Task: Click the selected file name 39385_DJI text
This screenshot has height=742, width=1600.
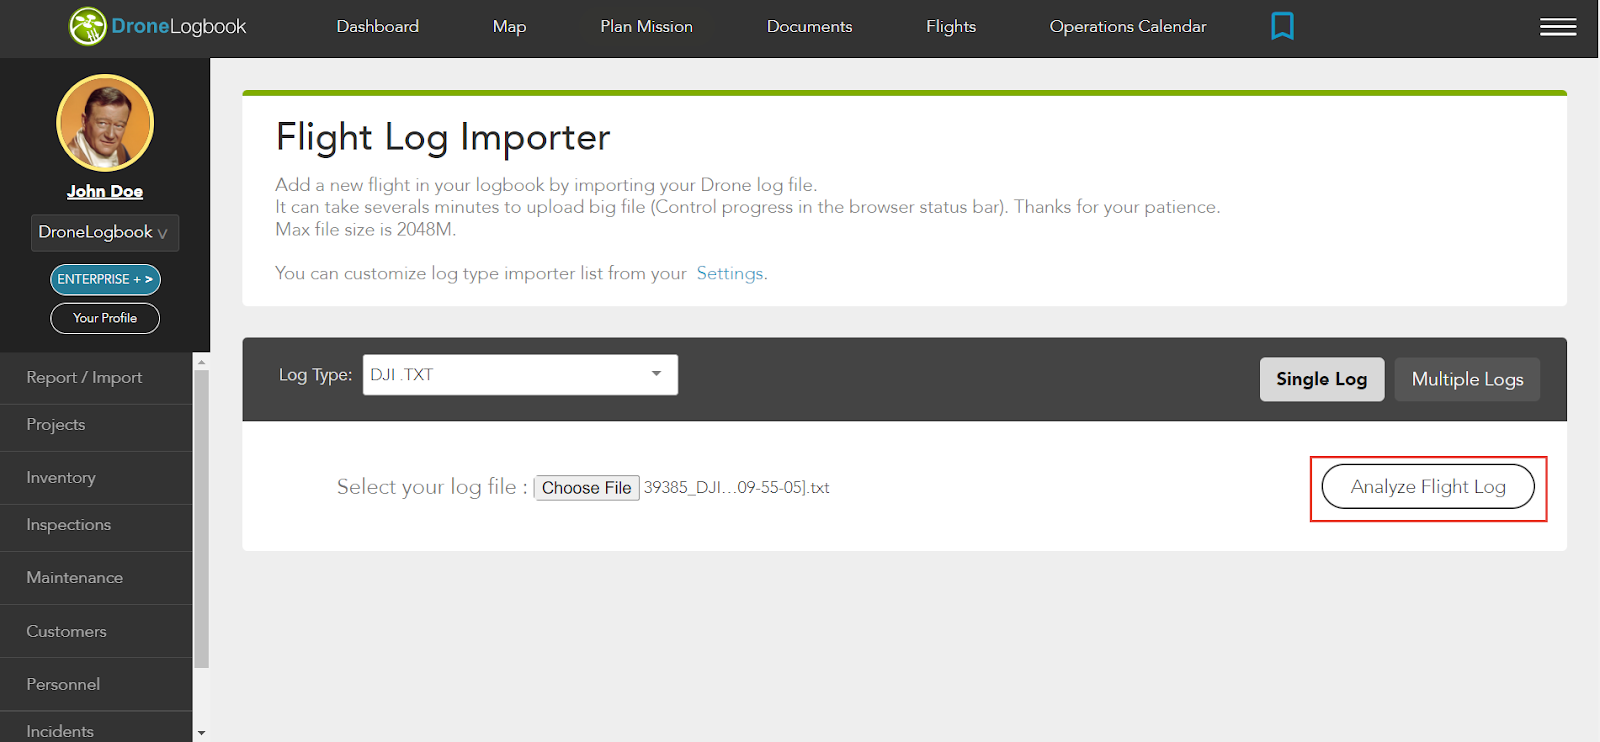Action: pos(737,488)
